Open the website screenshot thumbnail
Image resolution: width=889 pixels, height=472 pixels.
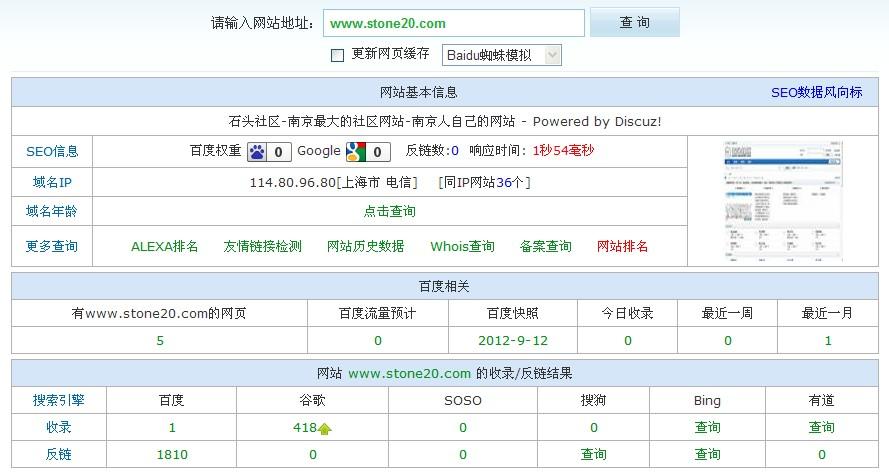pos(783,201)
